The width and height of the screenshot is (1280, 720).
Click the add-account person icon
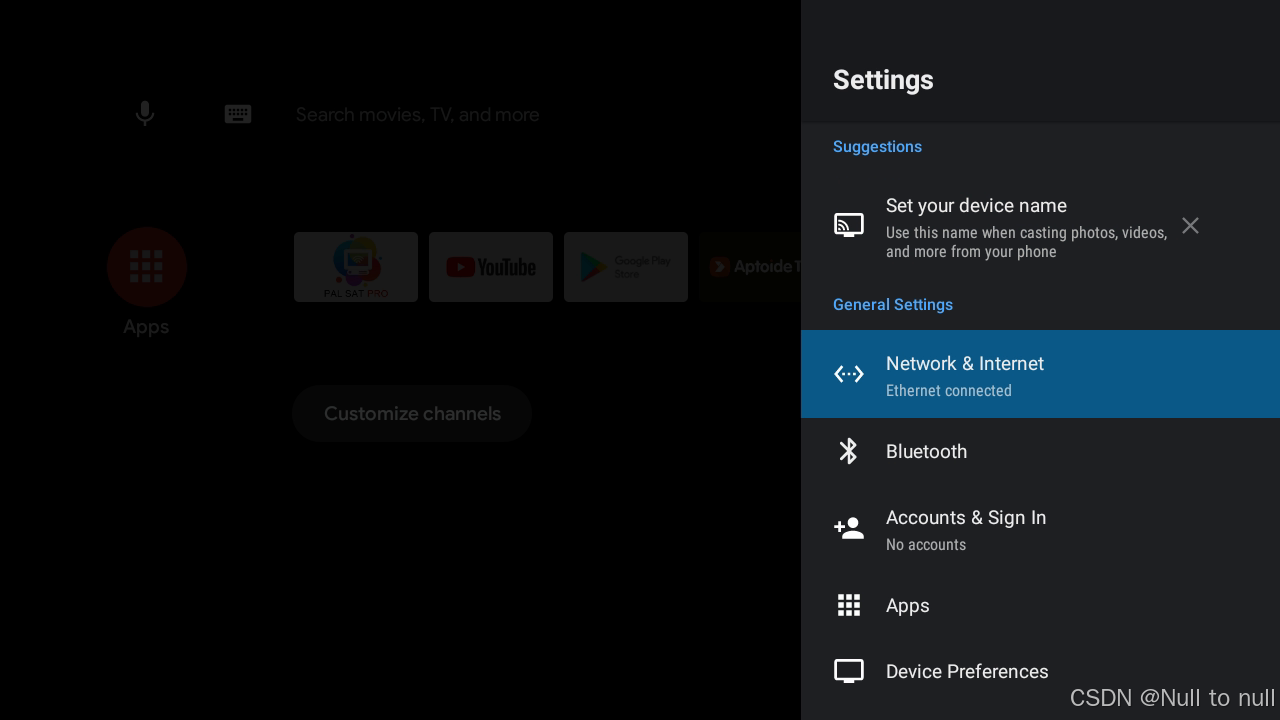point(849,528)
